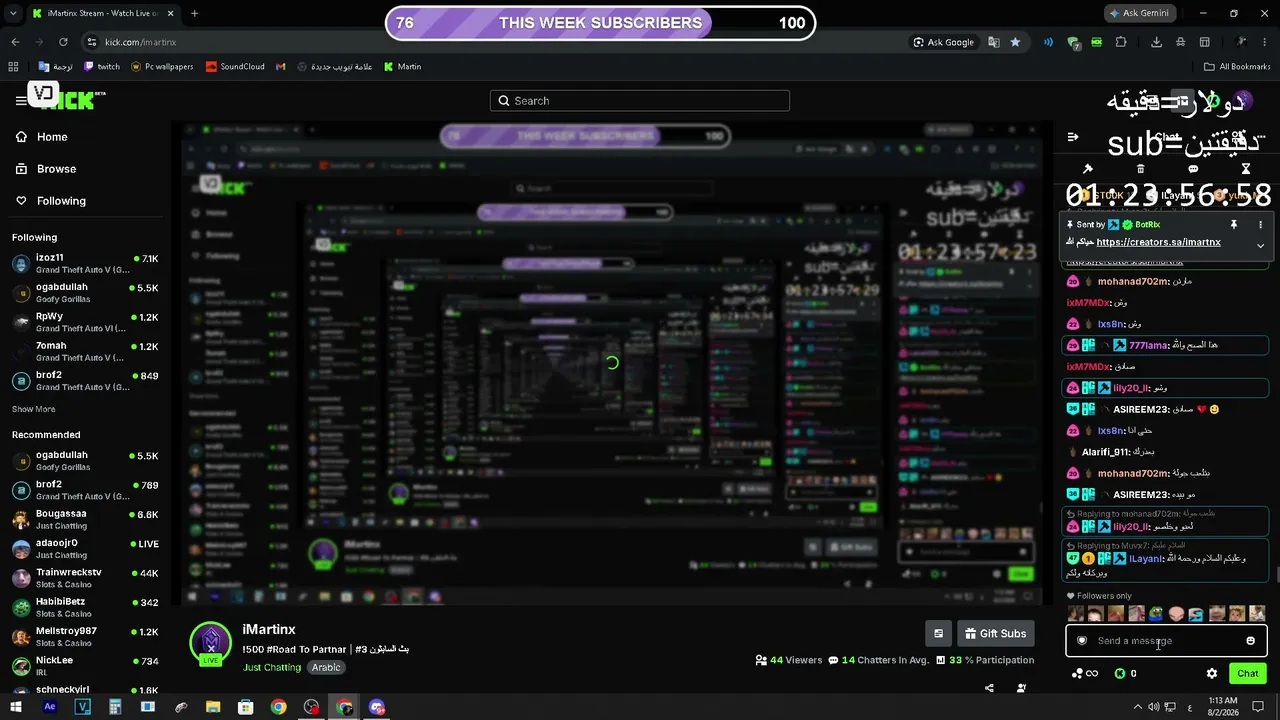Collapse the chat panel using arrow icon
The height and width of the screenshot is (720, 1280).
[x=1073, y=137]
